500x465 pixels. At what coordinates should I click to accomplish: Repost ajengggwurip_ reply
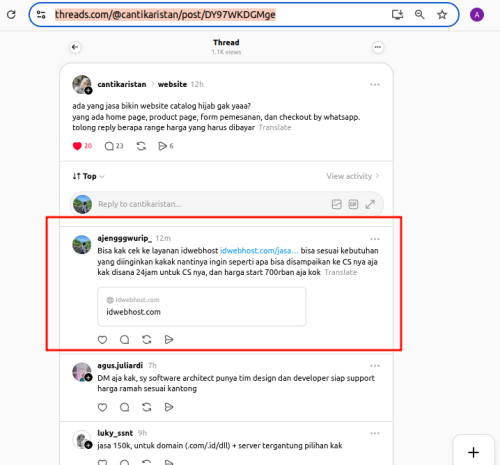pos(147,340)
